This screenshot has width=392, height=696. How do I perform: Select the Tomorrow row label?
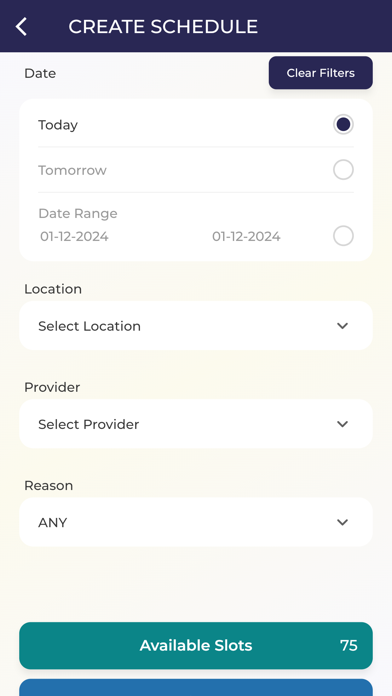(72, 170)
